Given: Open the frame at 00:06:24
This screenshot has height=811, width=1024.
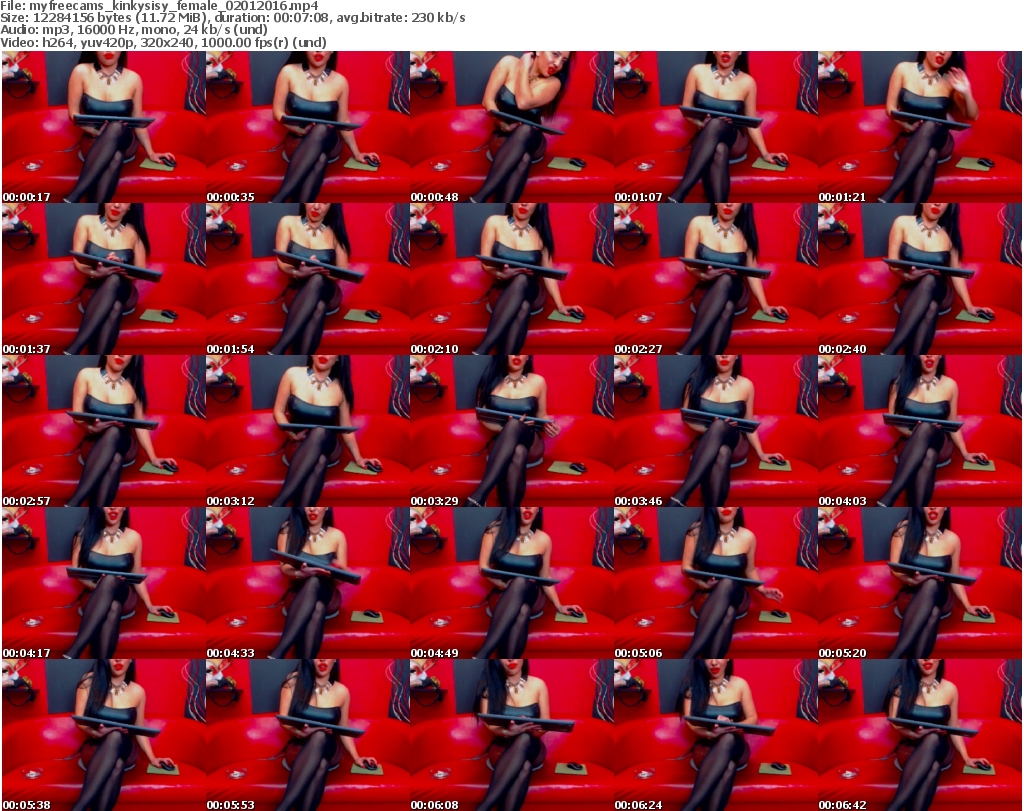Looking at the screenshot, I should pos(716,735).
